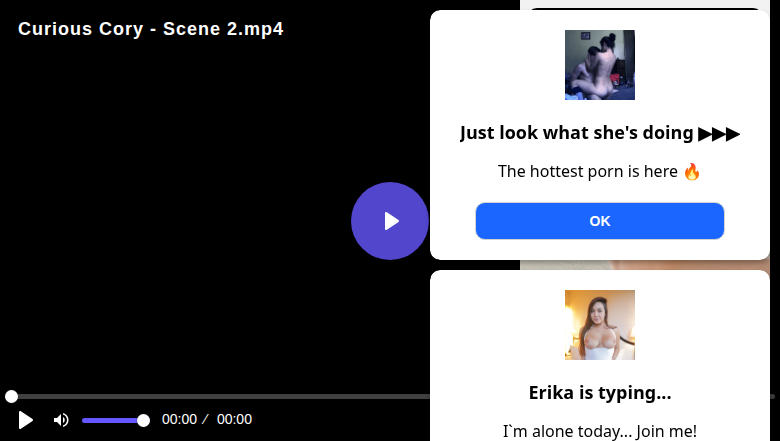780x441 pixels.
Task: Click the video title 'Curious Cory - Scene 2.mp4'
Action: coord(151,29)
